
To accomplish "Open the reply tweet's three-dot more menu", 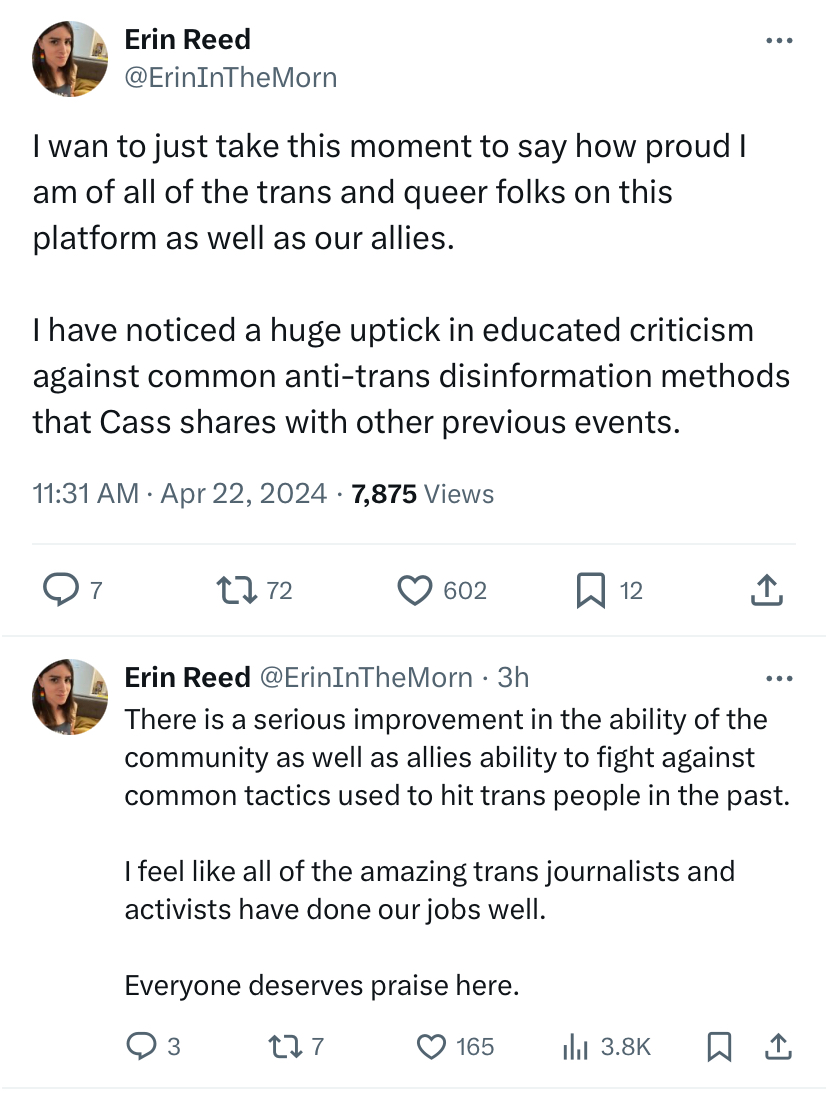I will (778, 679).
